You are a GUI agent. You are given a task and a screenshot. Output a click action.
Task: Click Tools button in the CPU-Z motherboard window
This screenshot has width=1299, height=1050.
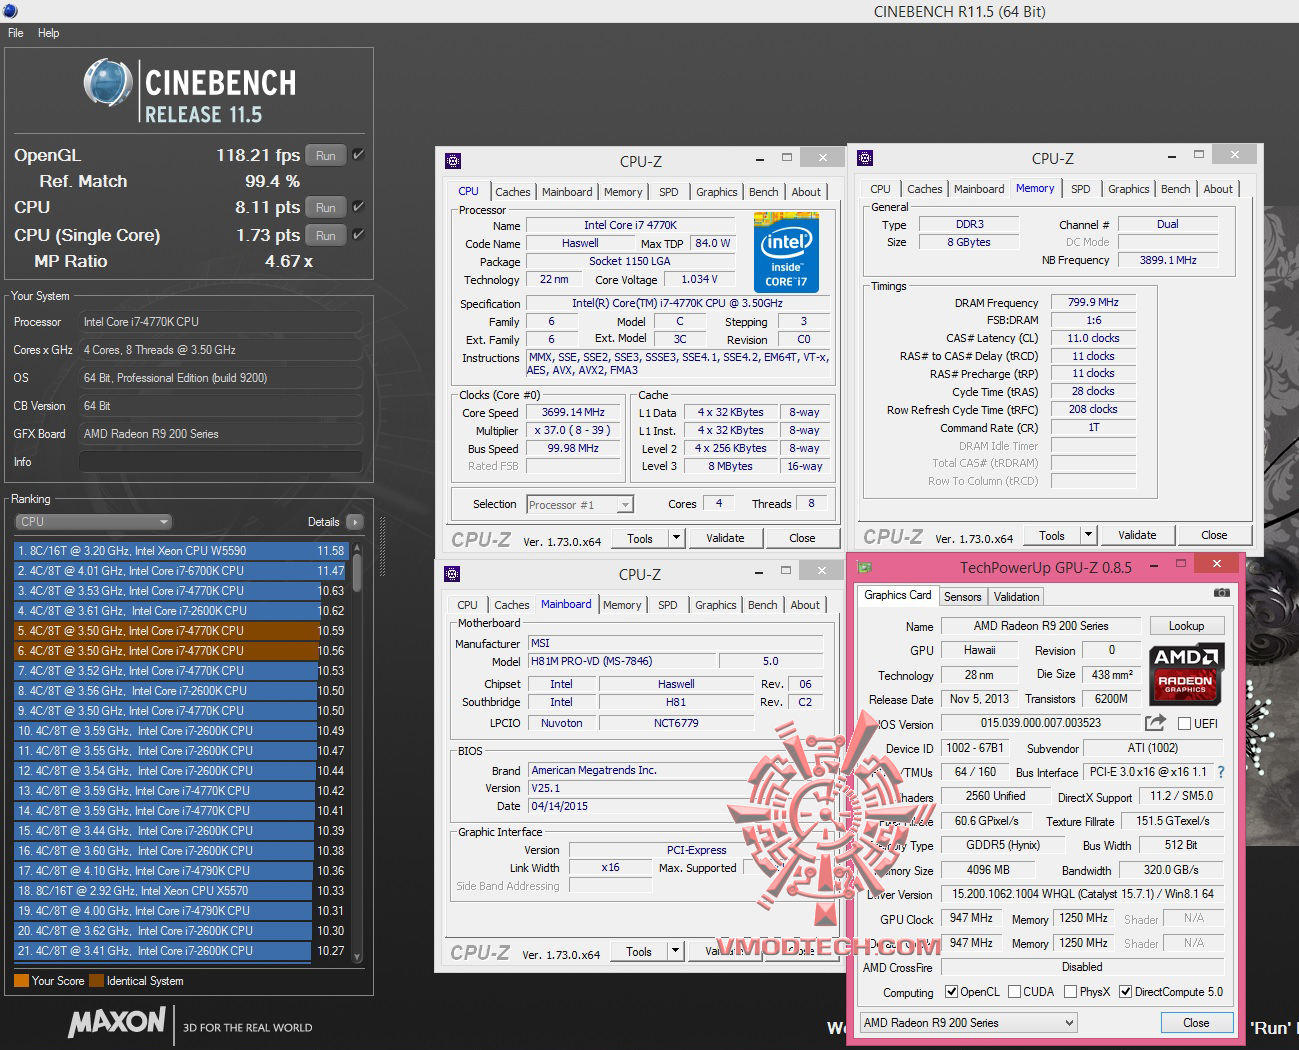(639, 951)
